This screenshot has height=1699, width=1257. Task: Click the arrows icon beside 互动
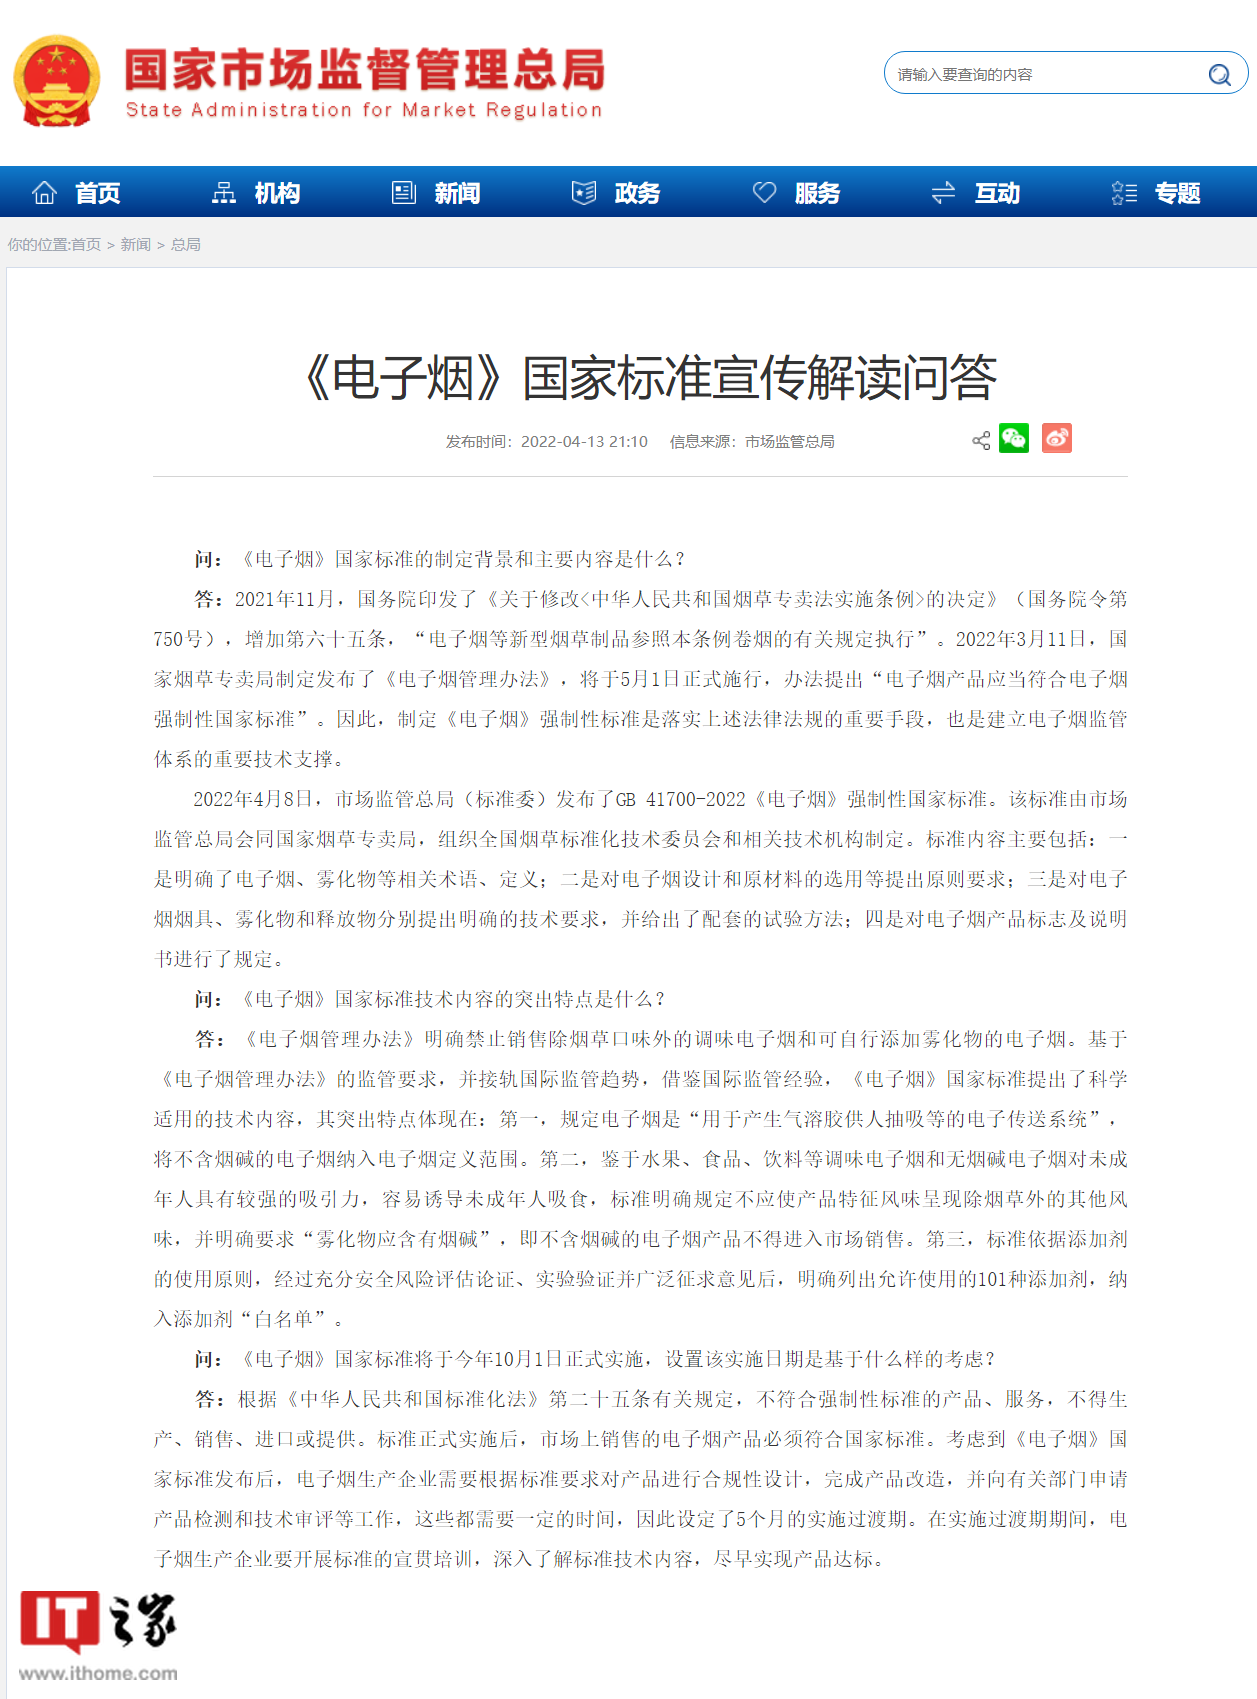pos(943,193)
